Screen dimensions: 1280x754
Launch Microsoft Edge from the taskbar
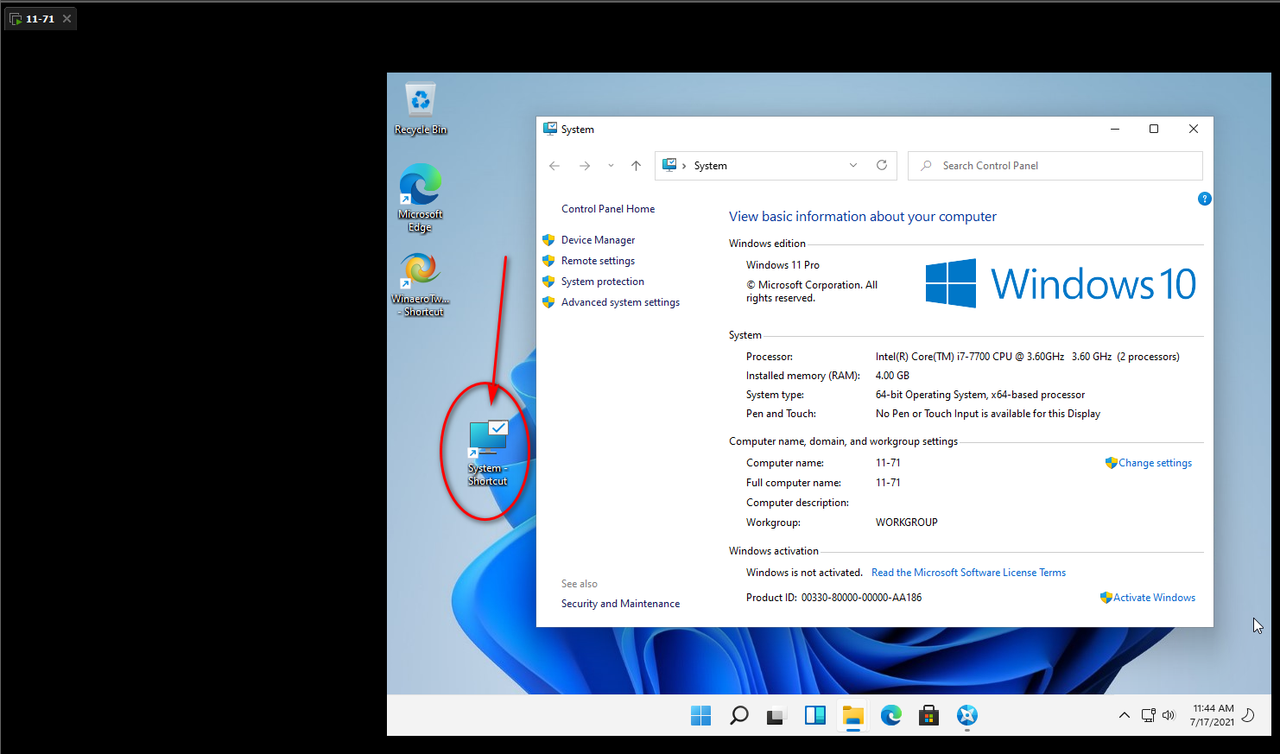[891, 715]
